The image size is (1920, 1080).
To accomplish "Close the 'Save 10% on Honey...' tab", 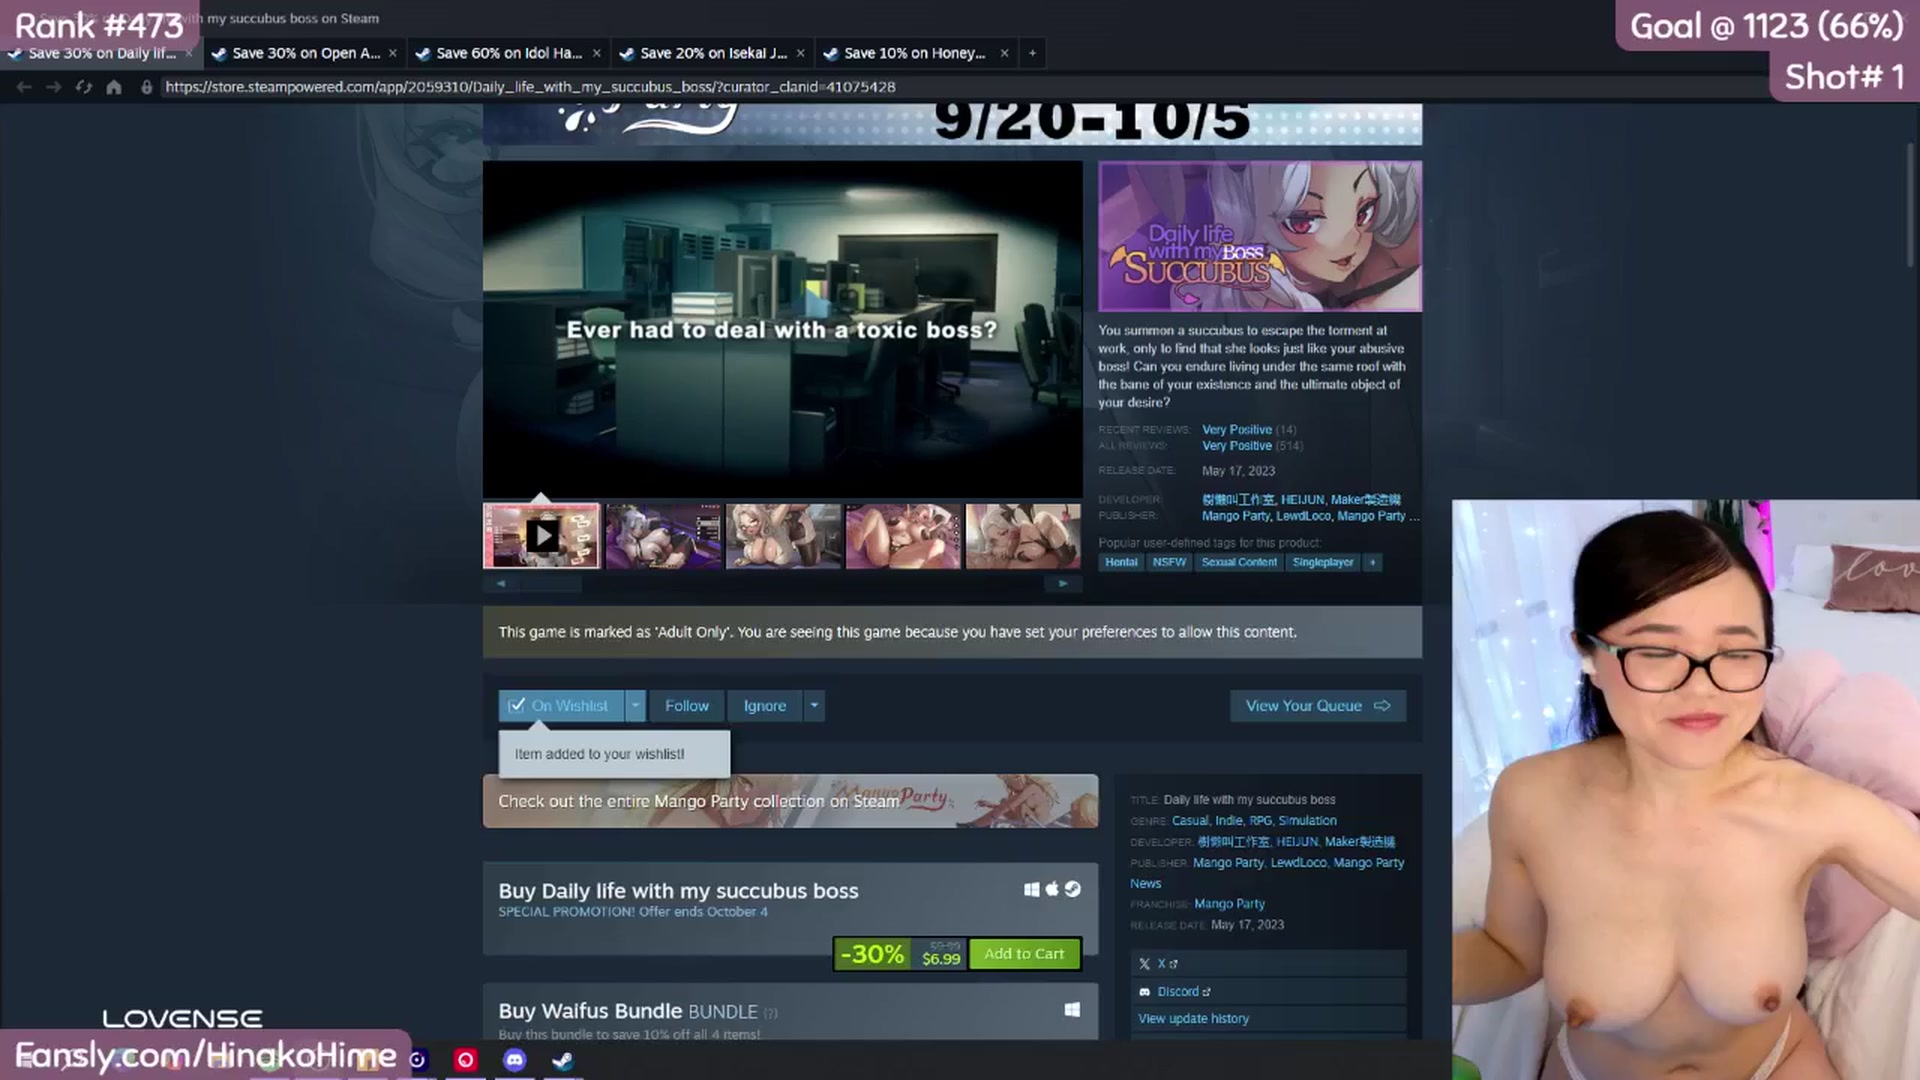I will click(x=1004, y=53).
